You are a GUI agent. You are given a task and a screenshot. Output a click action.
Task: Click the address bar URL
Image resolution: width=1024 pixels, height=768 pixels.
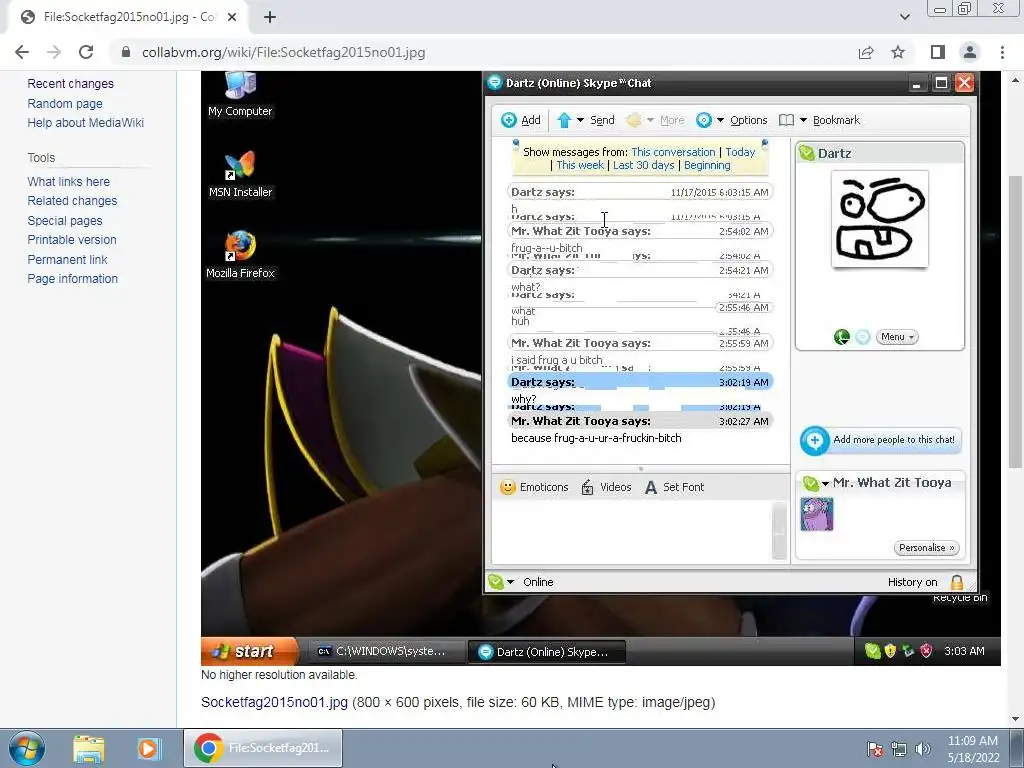[x=283, y=52]
